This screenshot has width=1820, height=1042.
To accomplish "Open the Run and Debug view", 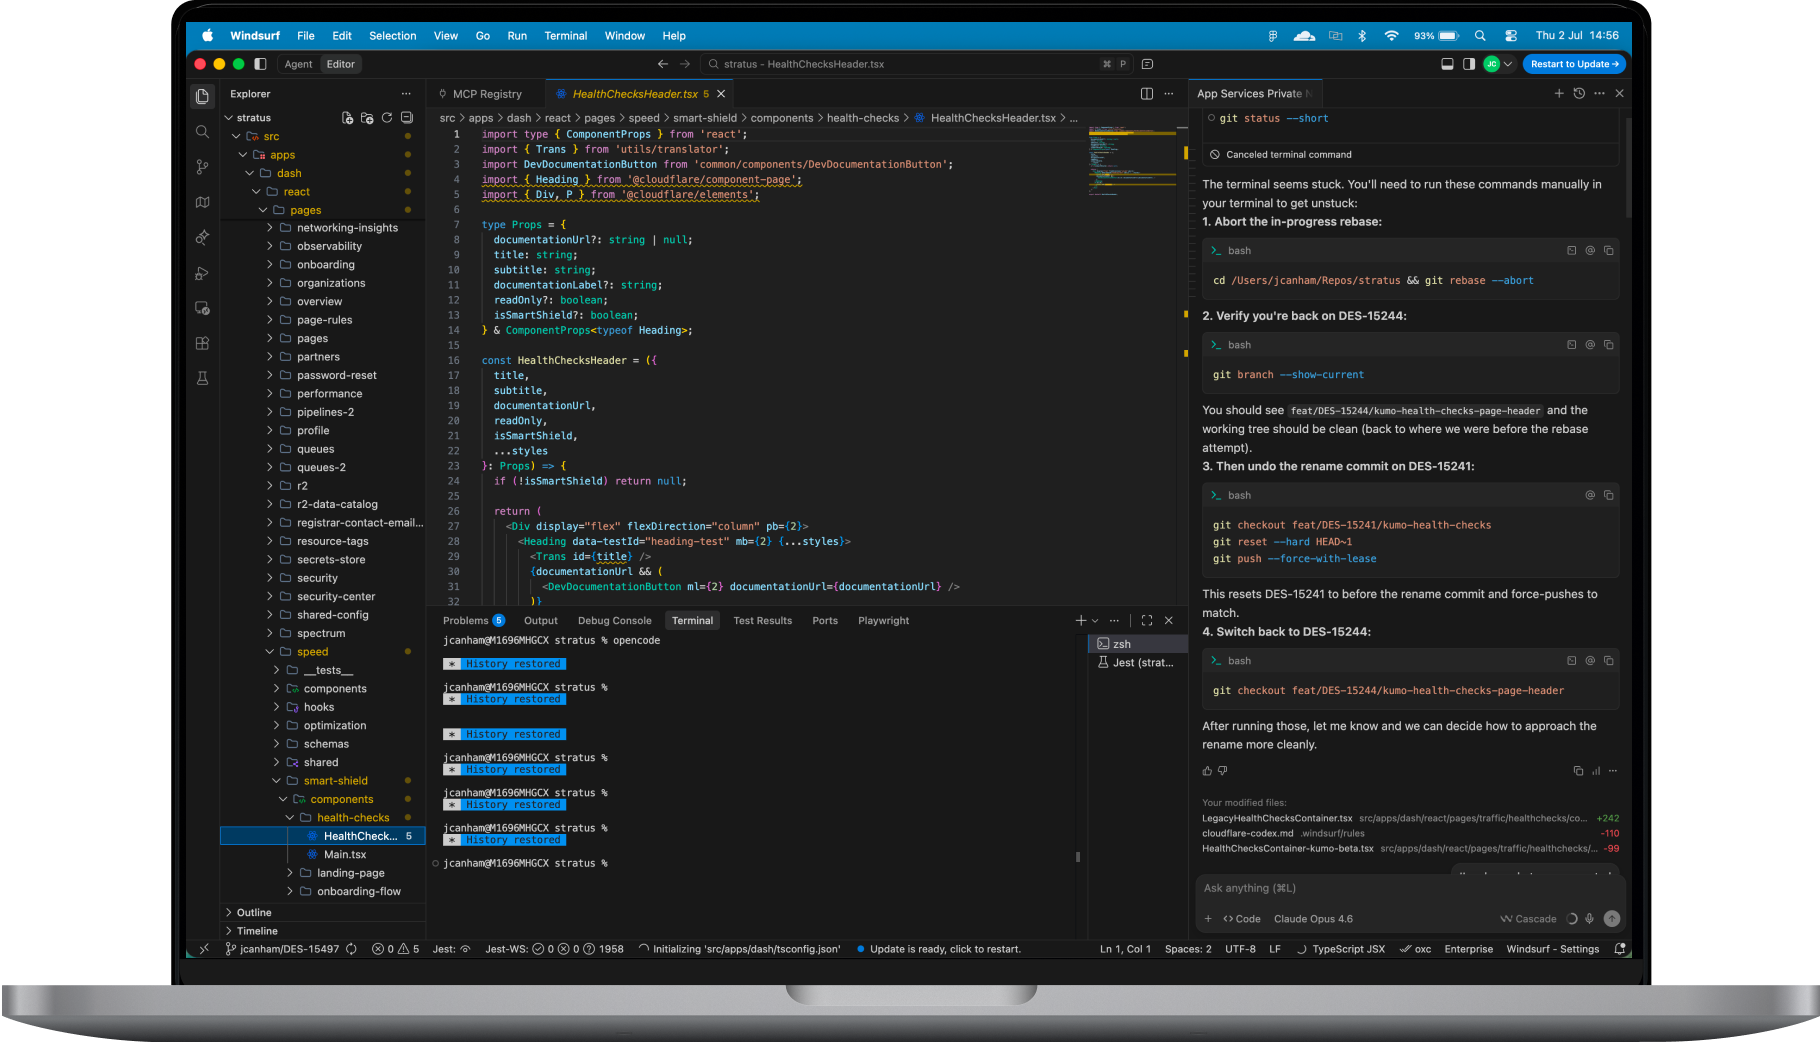I will pos(202,273).
